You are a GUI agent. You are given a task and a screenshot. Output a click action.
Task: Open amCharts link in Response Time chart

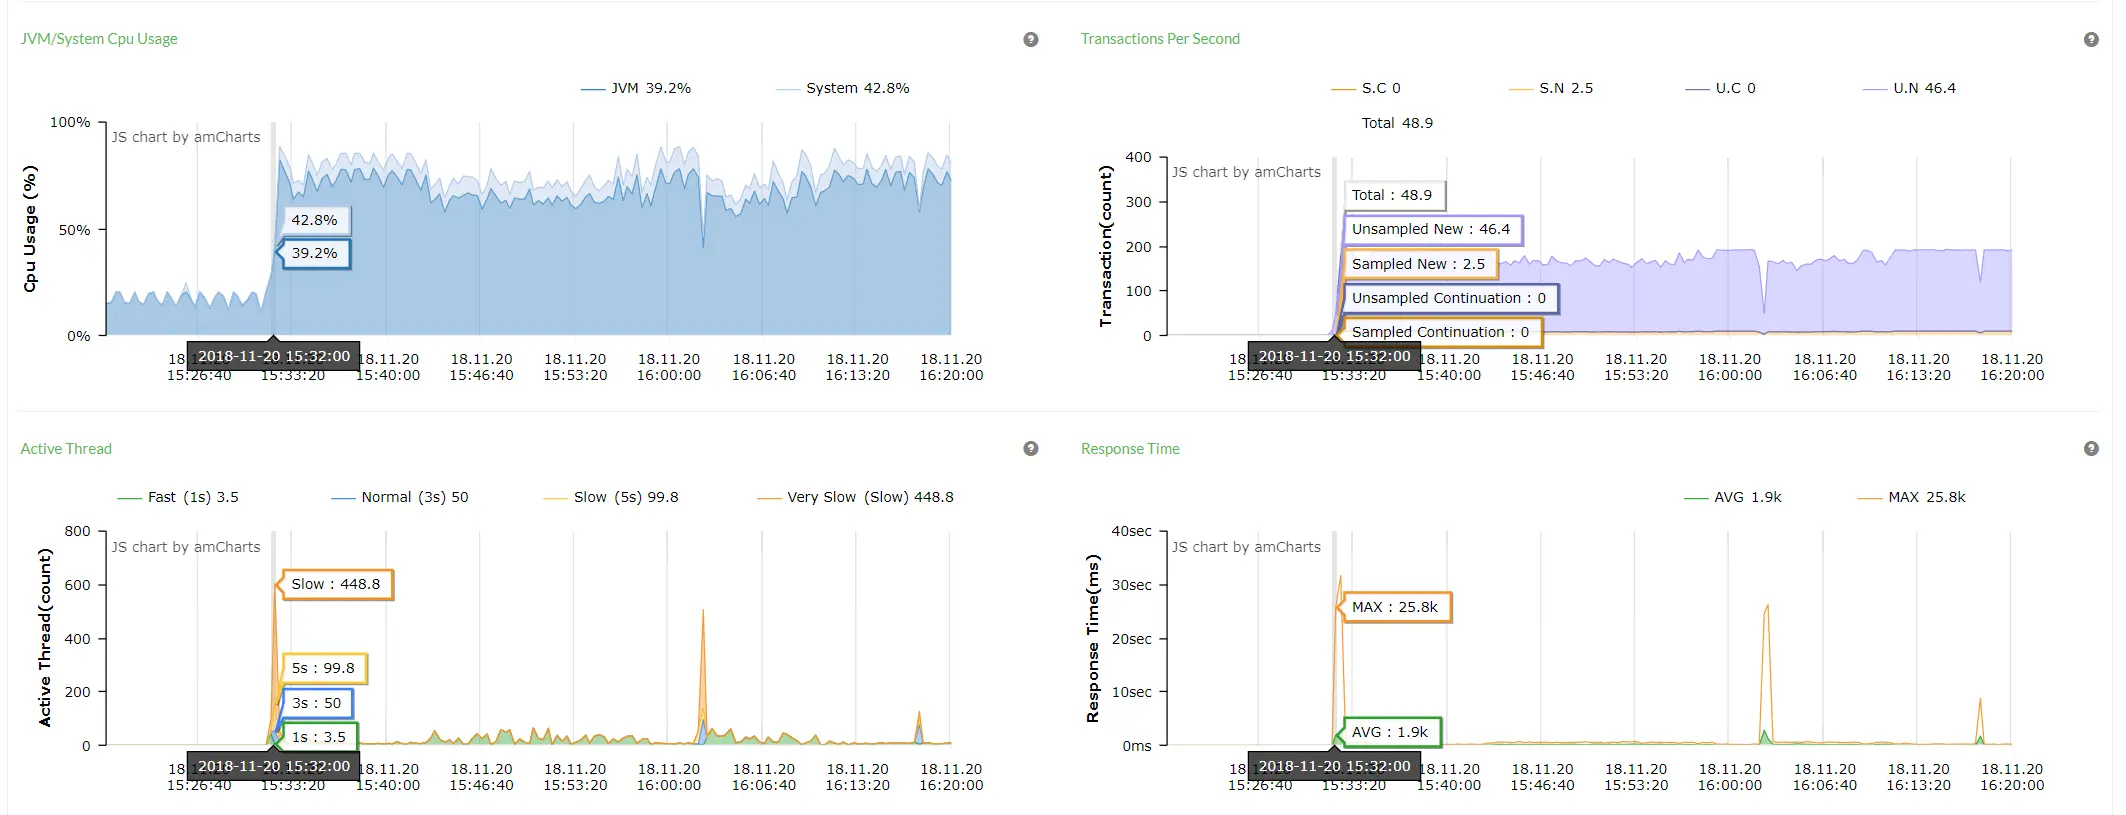[x=1246, y=547]
